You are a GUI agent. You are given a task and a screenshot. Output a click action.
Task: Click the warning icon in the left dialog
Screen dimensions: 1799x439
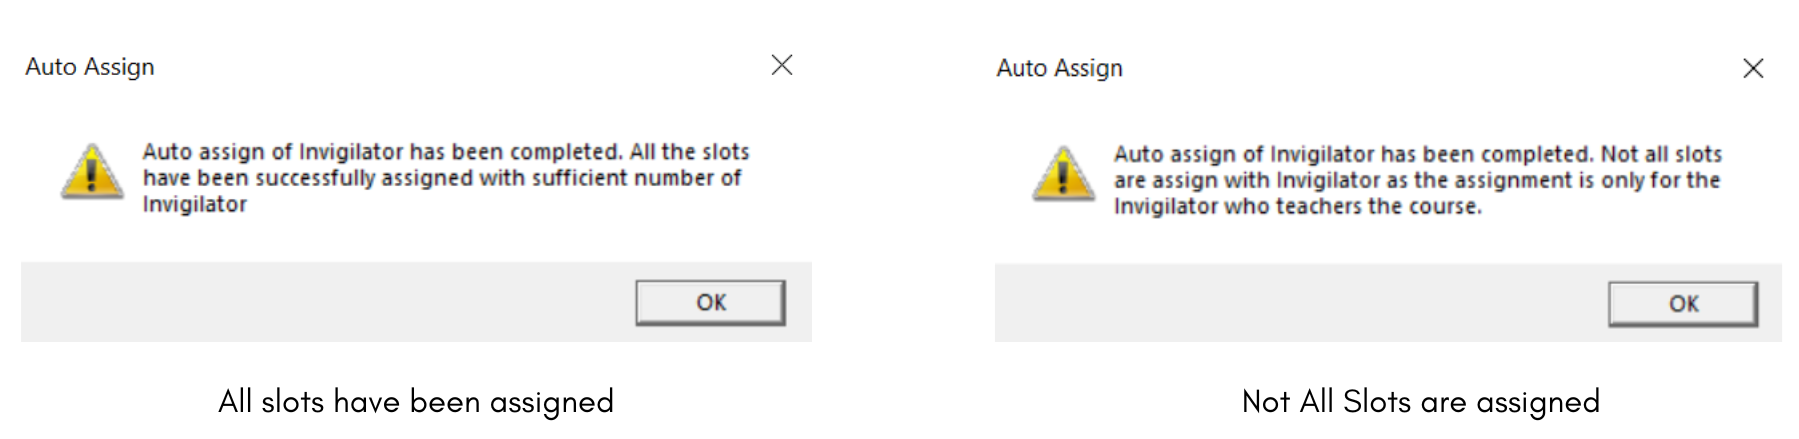tap(92, 171)
